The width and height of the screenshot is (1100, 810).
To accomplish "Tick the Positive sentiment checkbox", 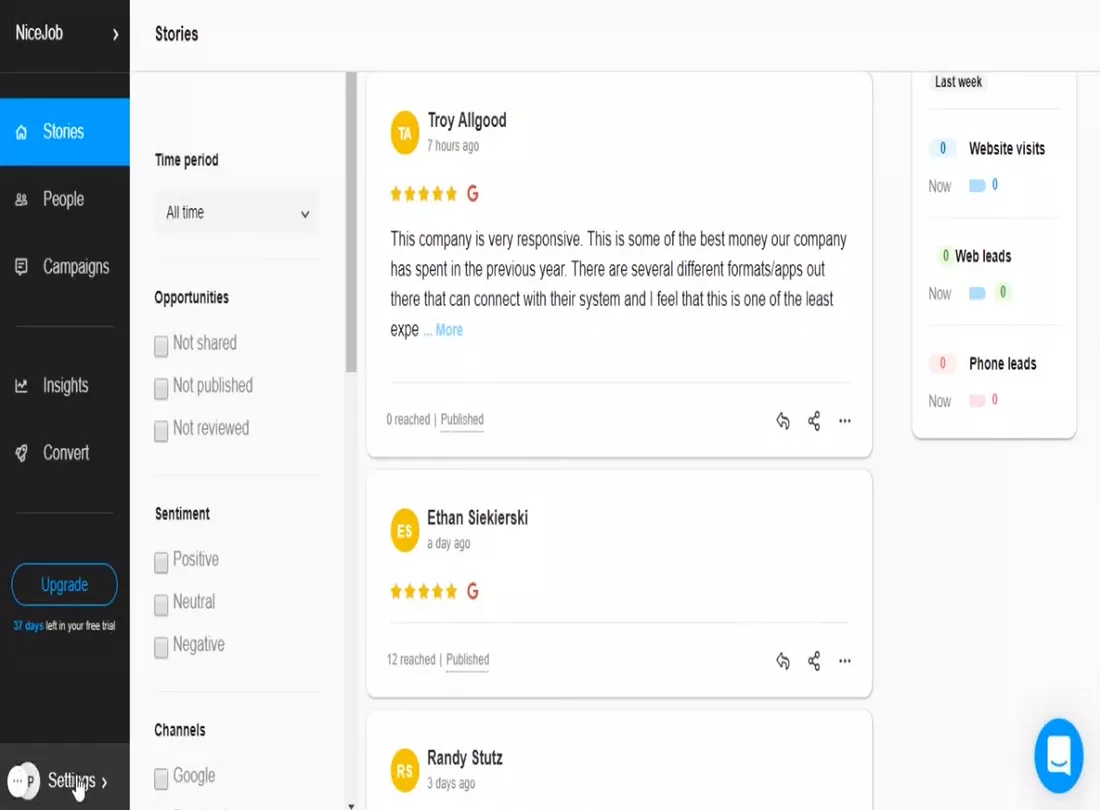I will 161,562.
